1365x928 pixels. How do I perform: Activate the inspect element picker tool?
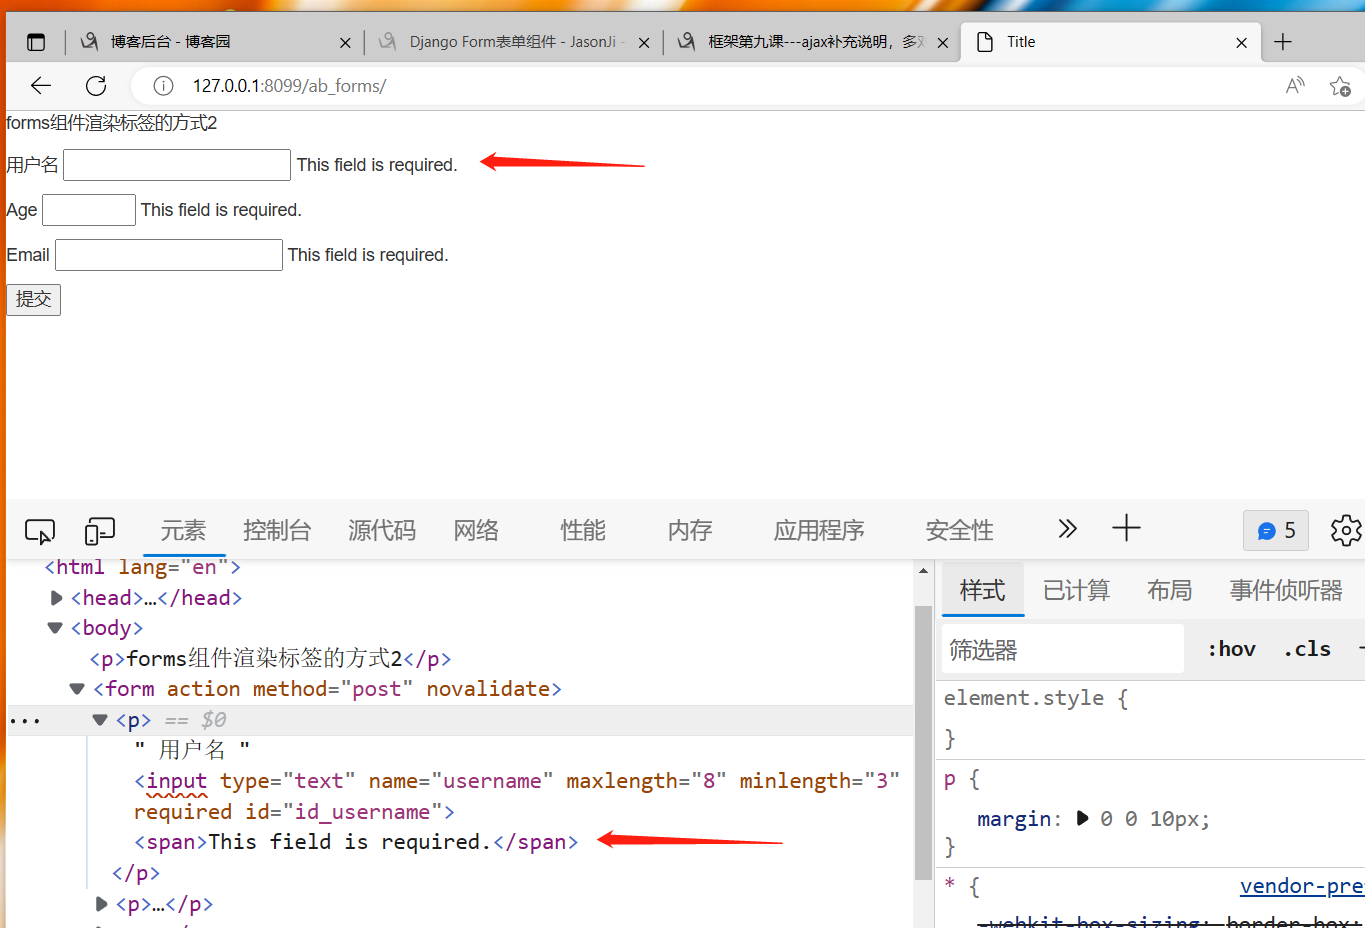(x=40, y=531)
